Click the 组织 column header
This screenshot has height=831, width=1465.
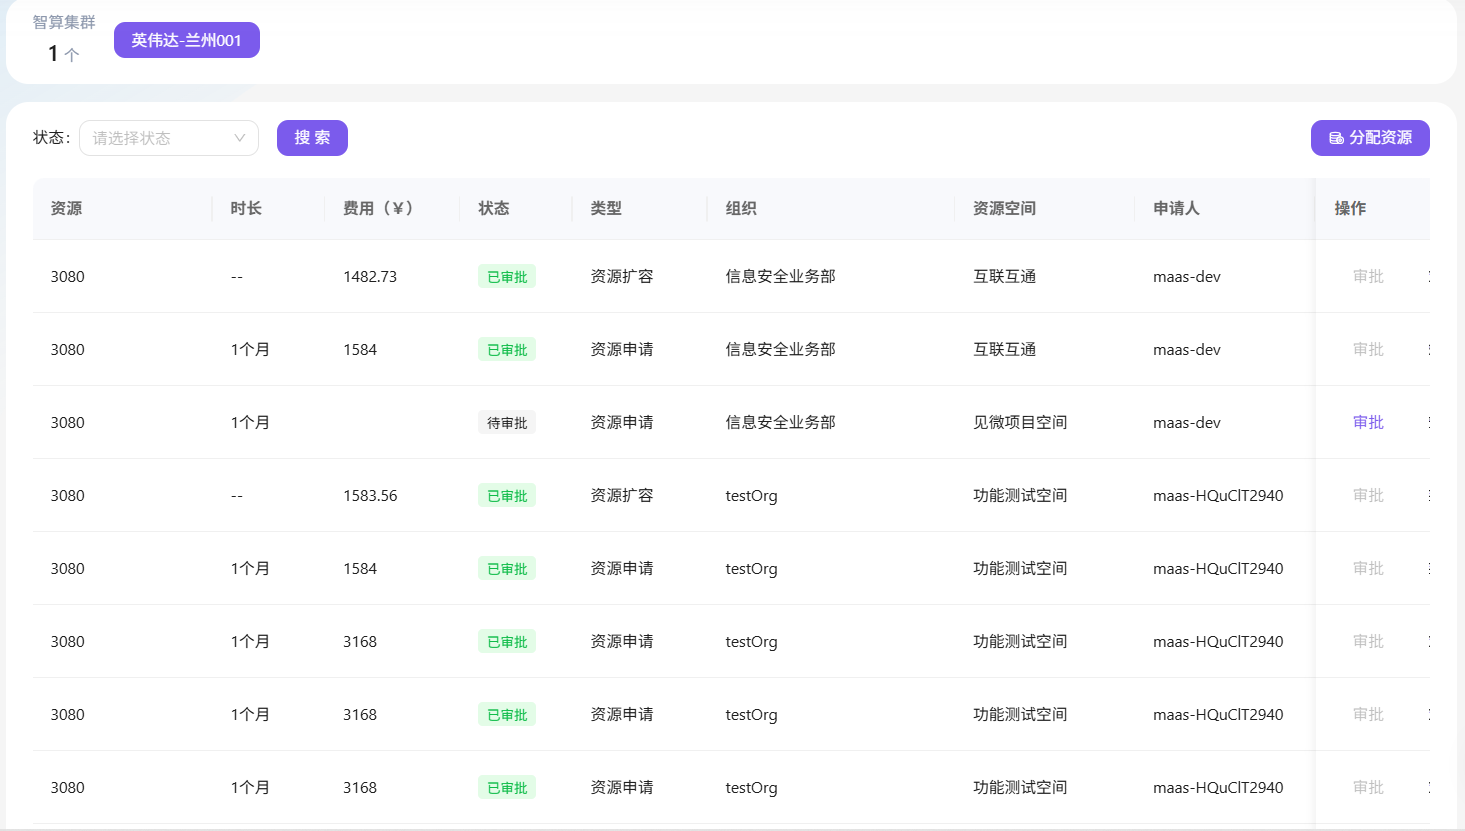tap(741, 208)
